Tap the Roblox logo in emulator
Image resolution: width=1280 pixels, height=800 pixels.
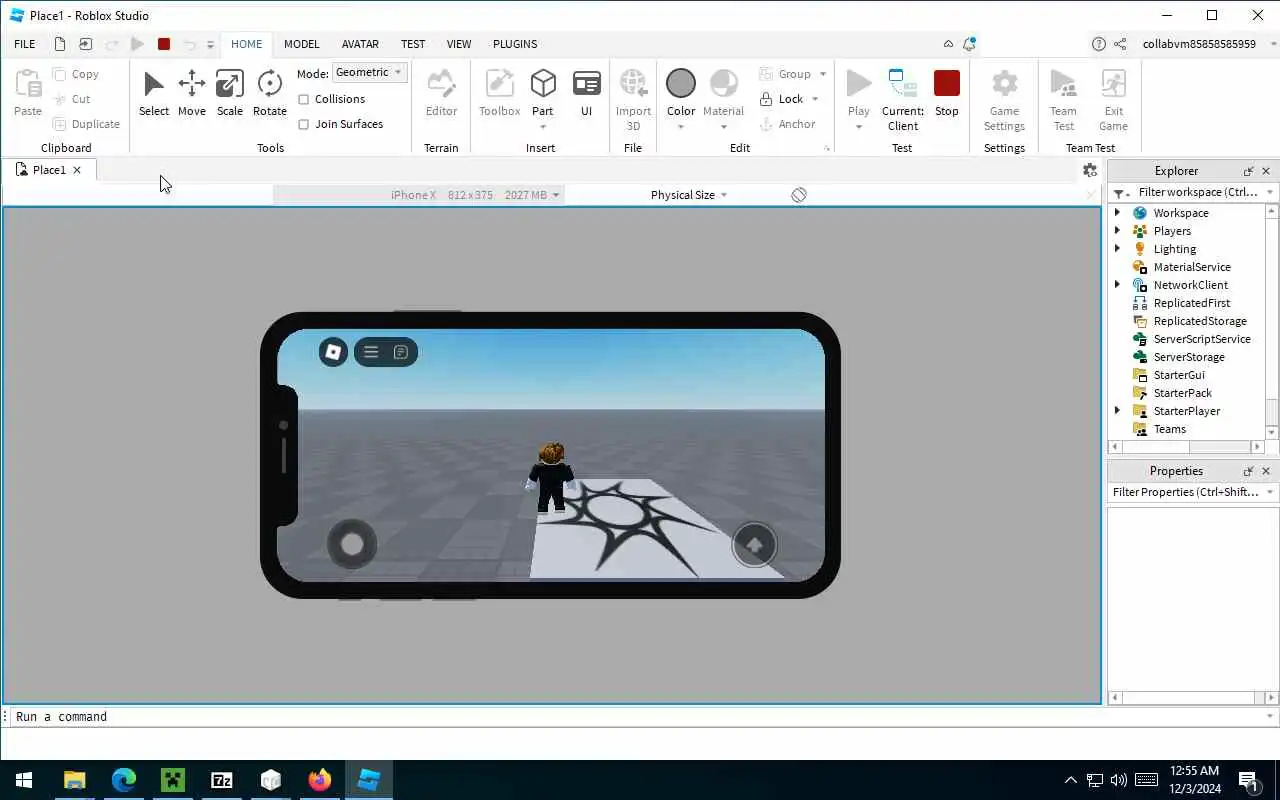pyautogui.click(x=333, y=352)
